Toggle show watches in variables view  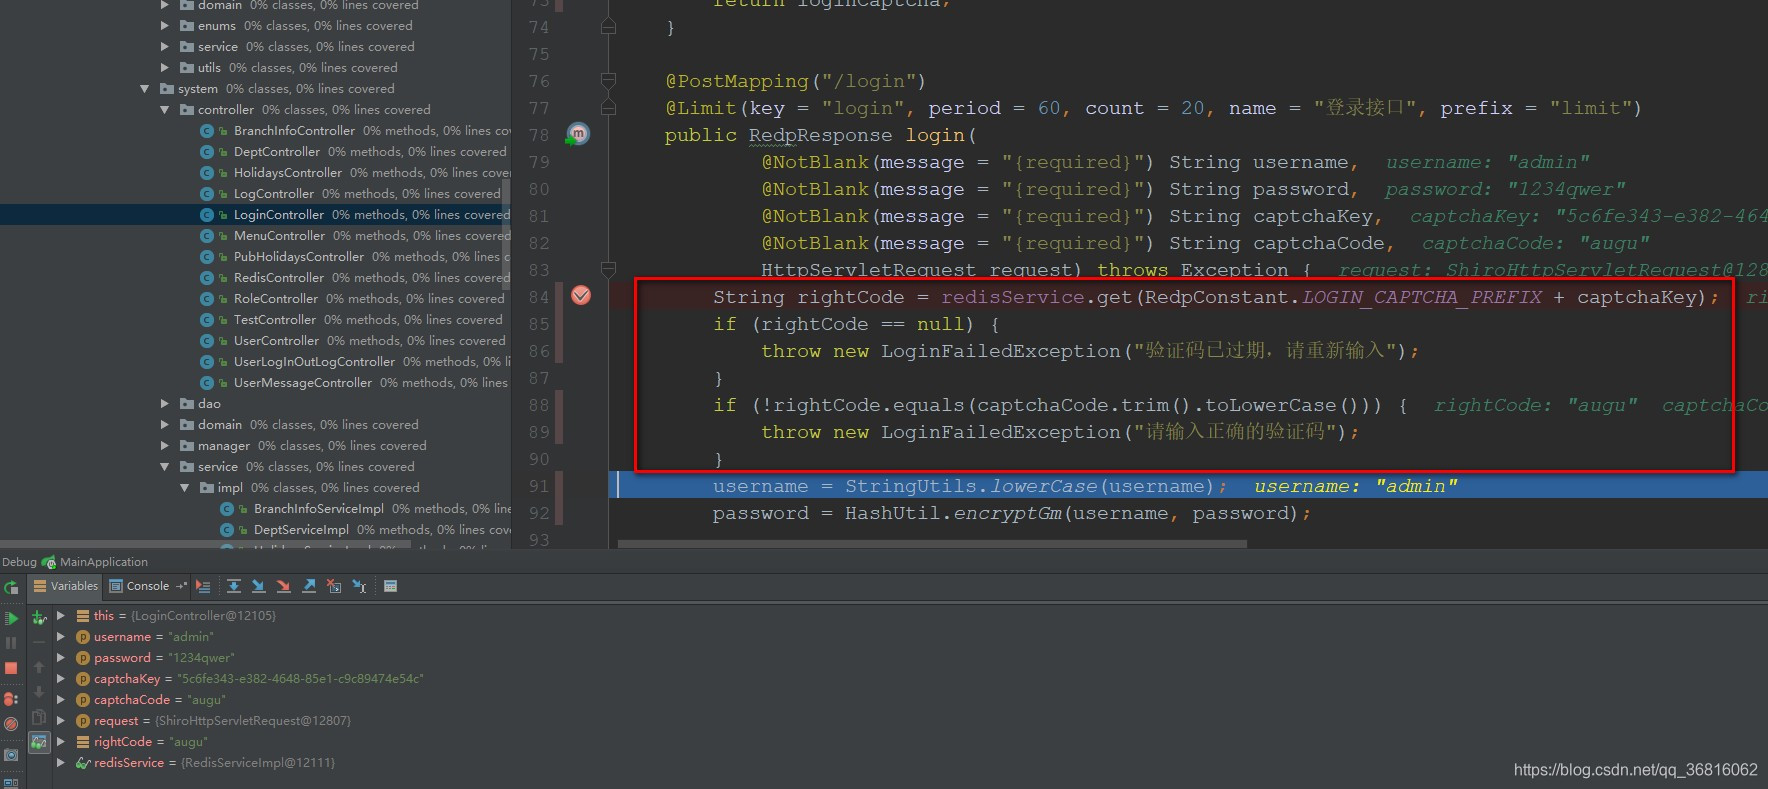(39, 742)
